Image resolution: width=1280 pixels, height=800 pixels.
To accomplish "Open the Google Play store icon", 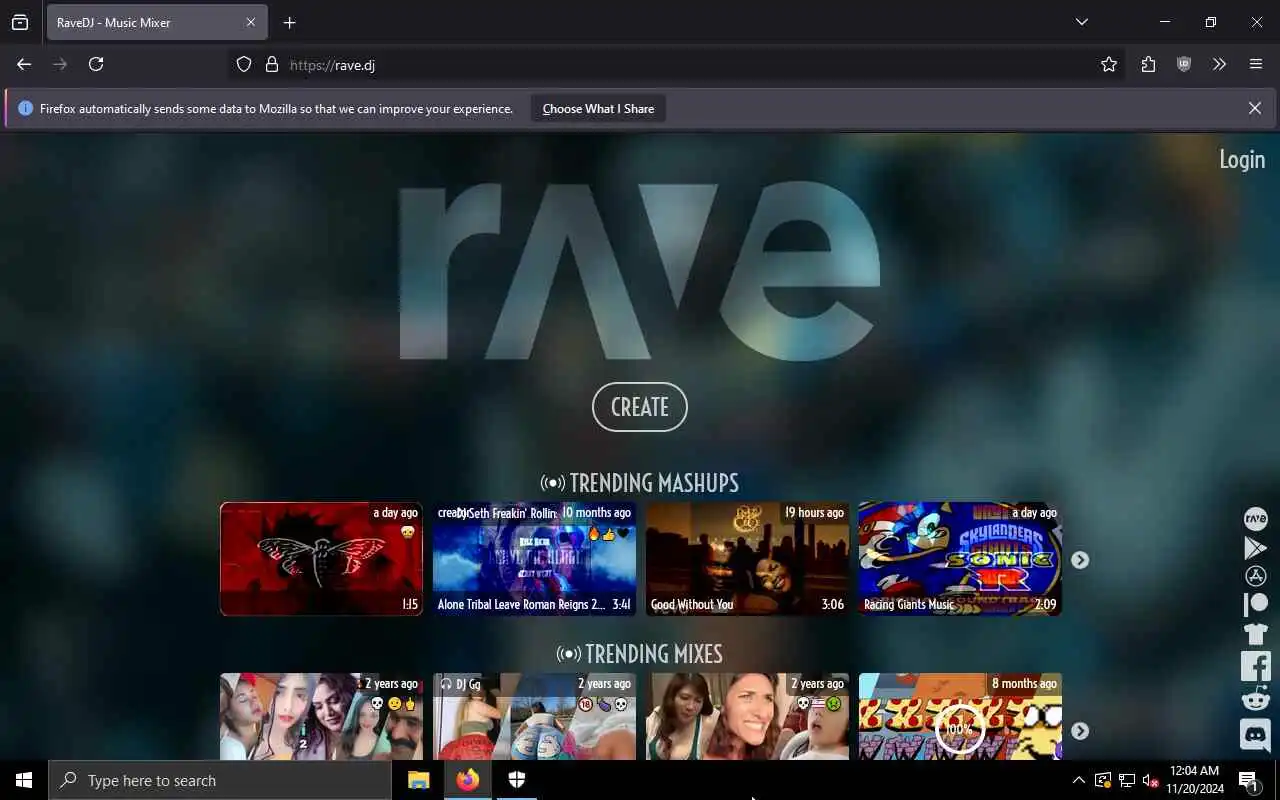I will tap(1255, 547).
